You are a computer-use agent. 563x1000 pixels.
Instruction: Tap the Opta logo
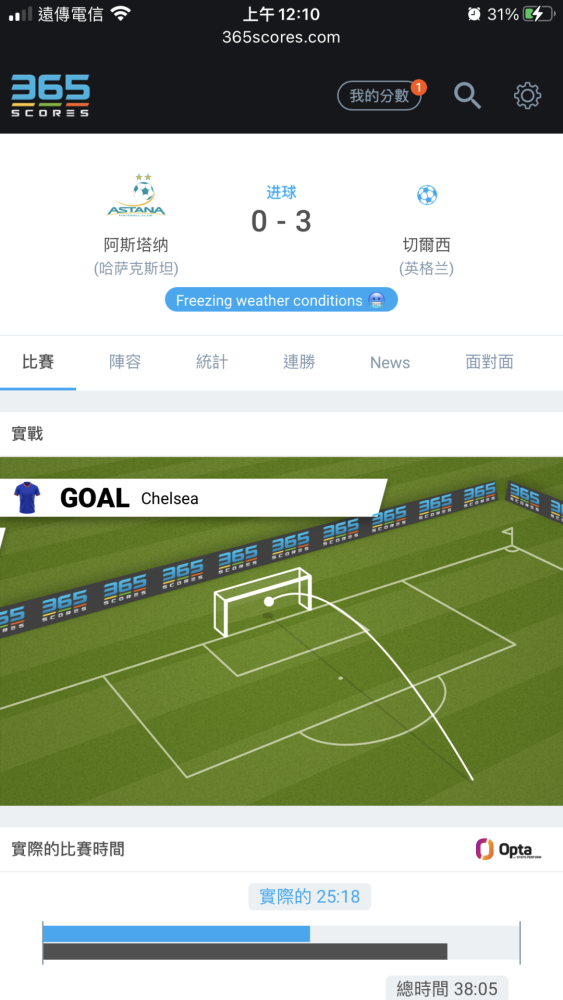(508, 849)
